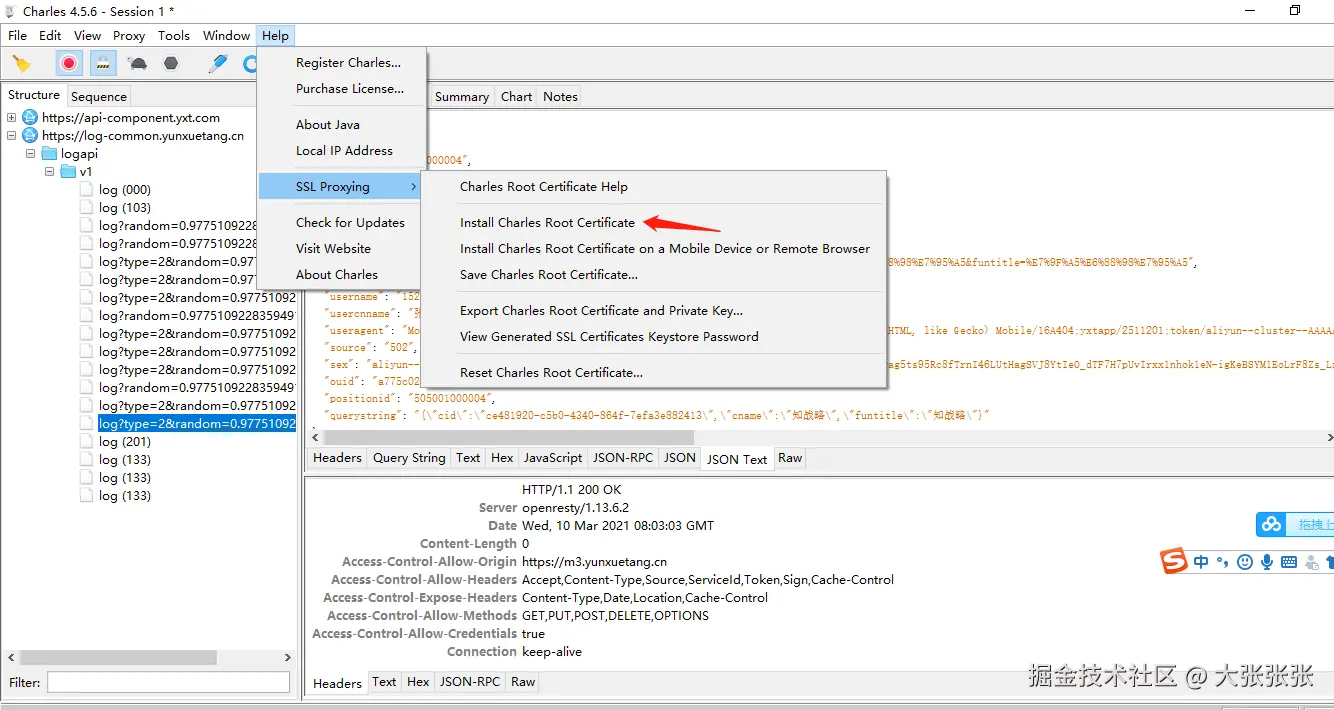
Task: Collapse the https://log-common.yunxuetang.cn node
Action: click(x=12, y=136)
